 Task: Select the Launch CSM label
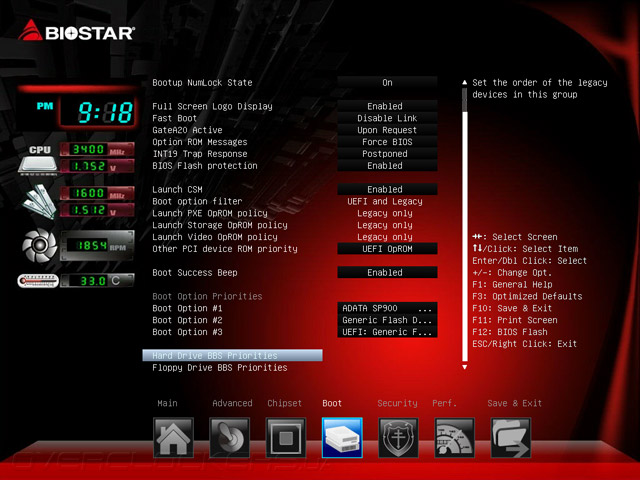tap(177, 189)
